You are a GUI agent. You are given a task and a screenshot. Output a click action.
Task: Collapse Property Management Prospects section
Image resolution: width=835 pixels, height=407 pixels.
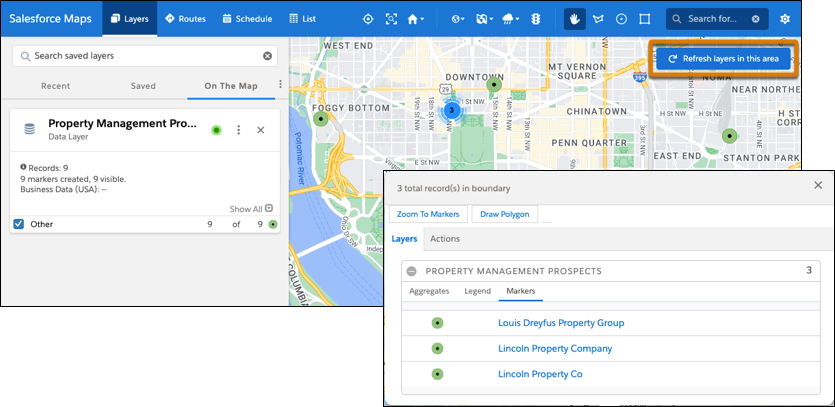(412, 271)
